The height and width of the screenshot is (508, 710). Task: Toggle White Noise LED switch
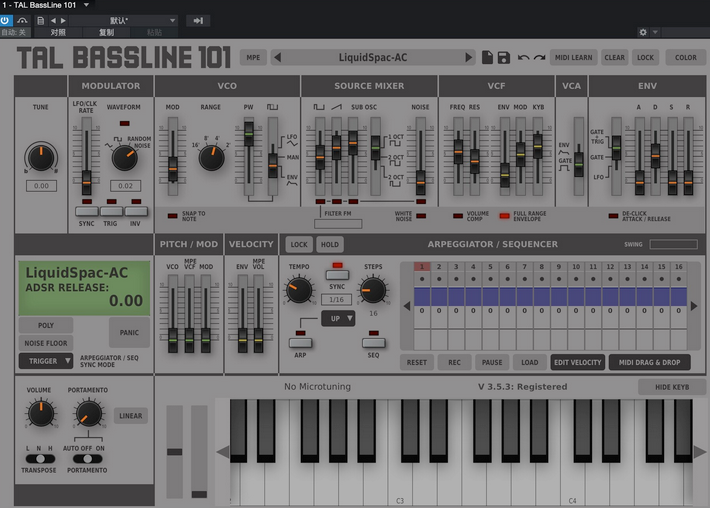pos(421,216)
